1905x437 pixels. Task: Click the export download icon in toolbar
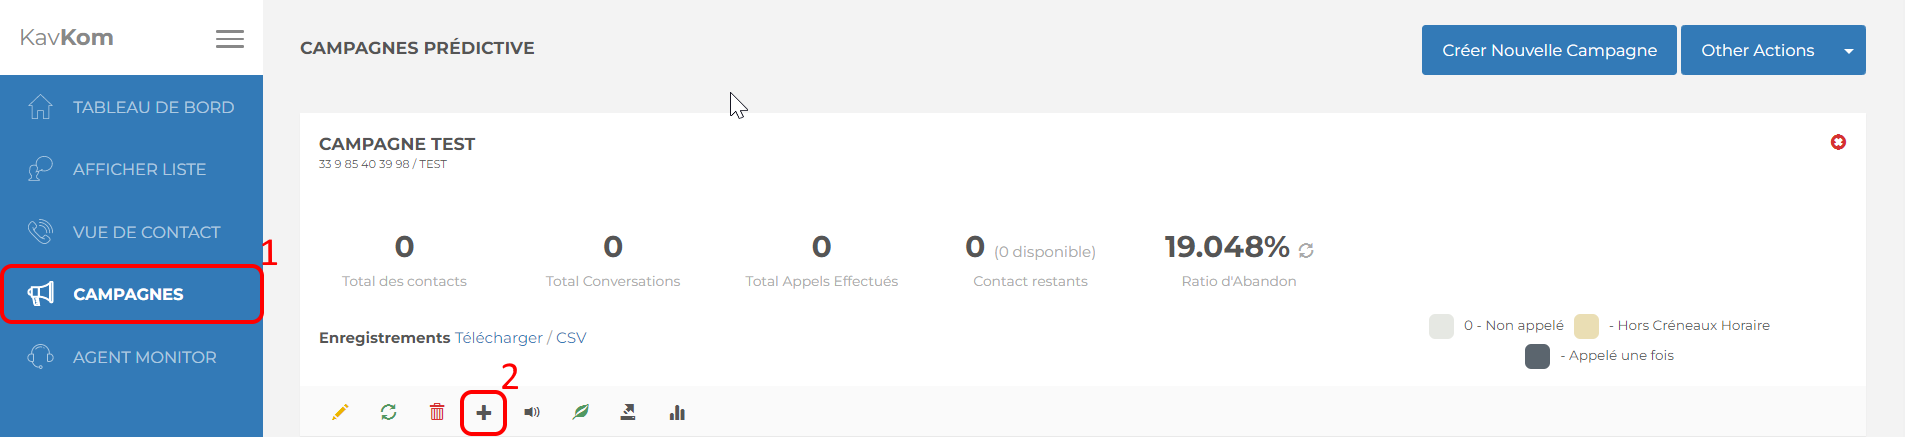coord(628,412)
